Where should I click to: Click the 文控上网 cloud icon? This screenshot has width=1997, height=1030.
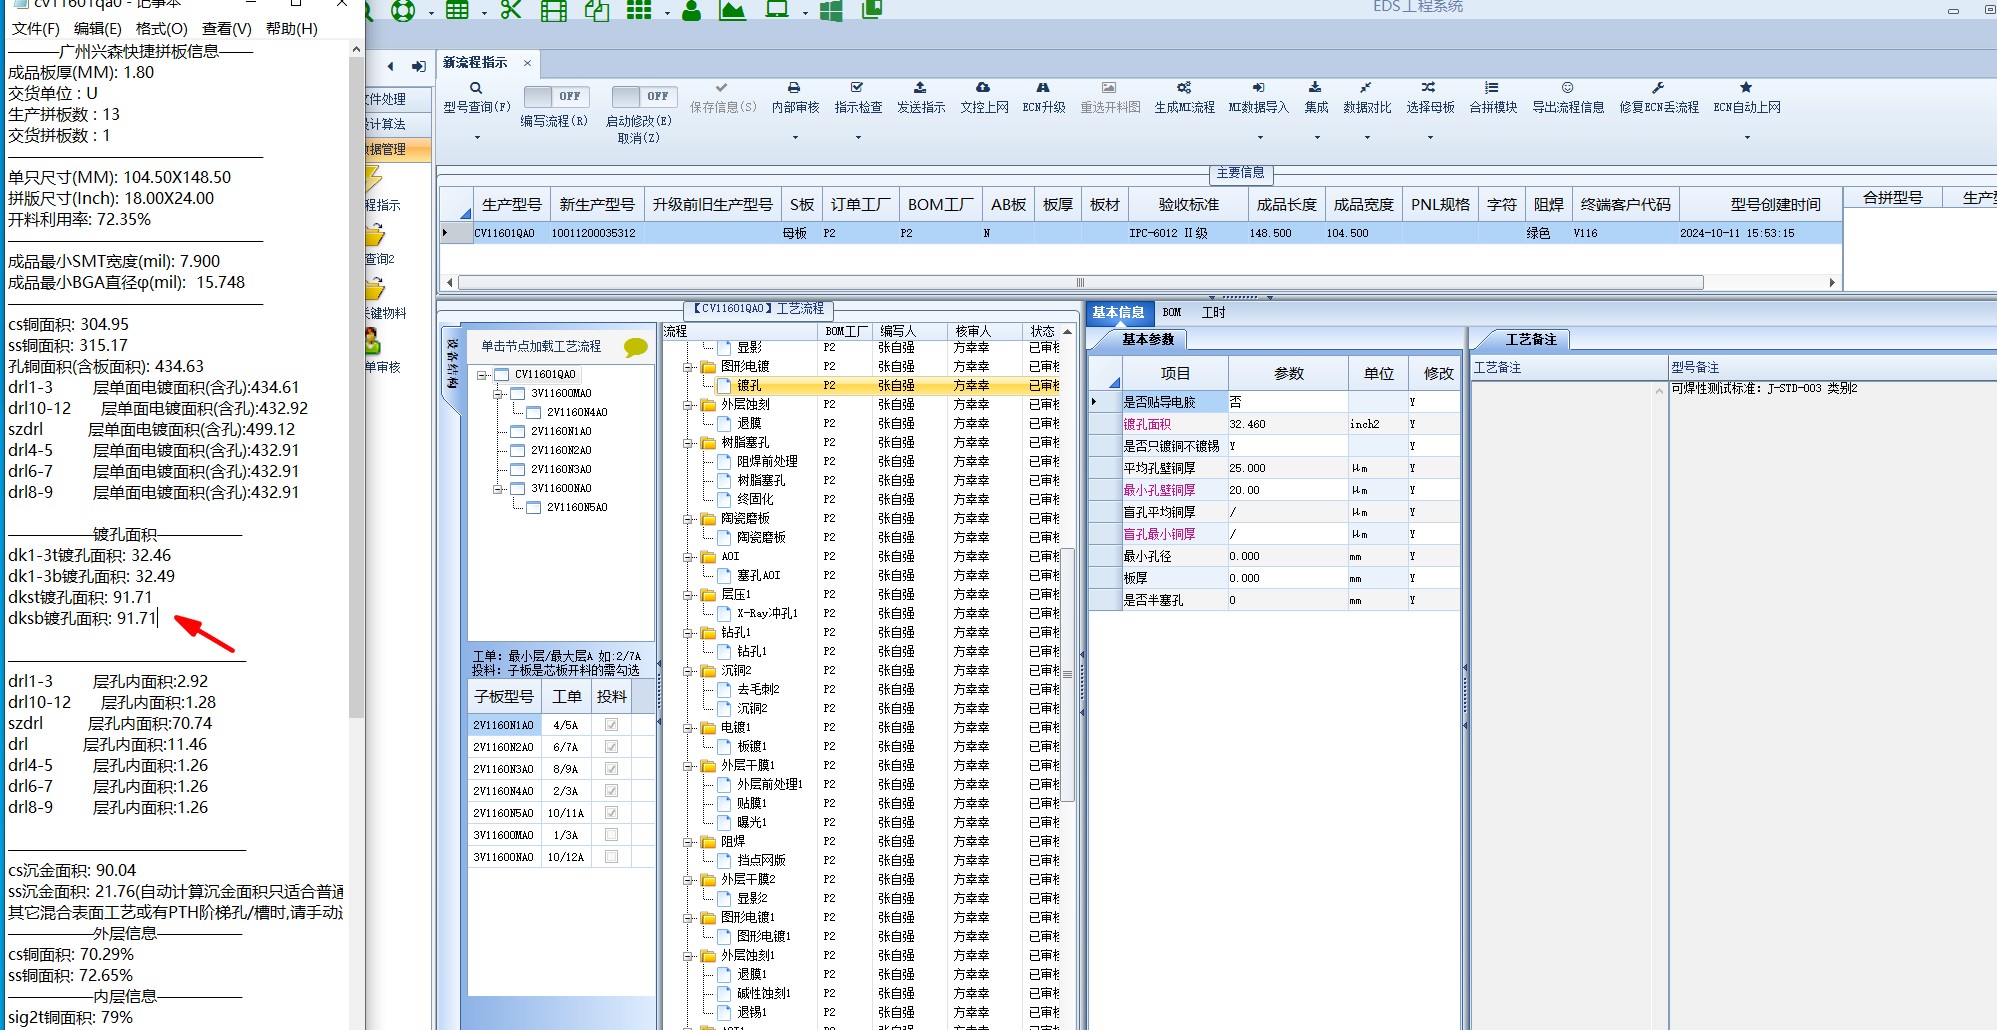point(983,88)
